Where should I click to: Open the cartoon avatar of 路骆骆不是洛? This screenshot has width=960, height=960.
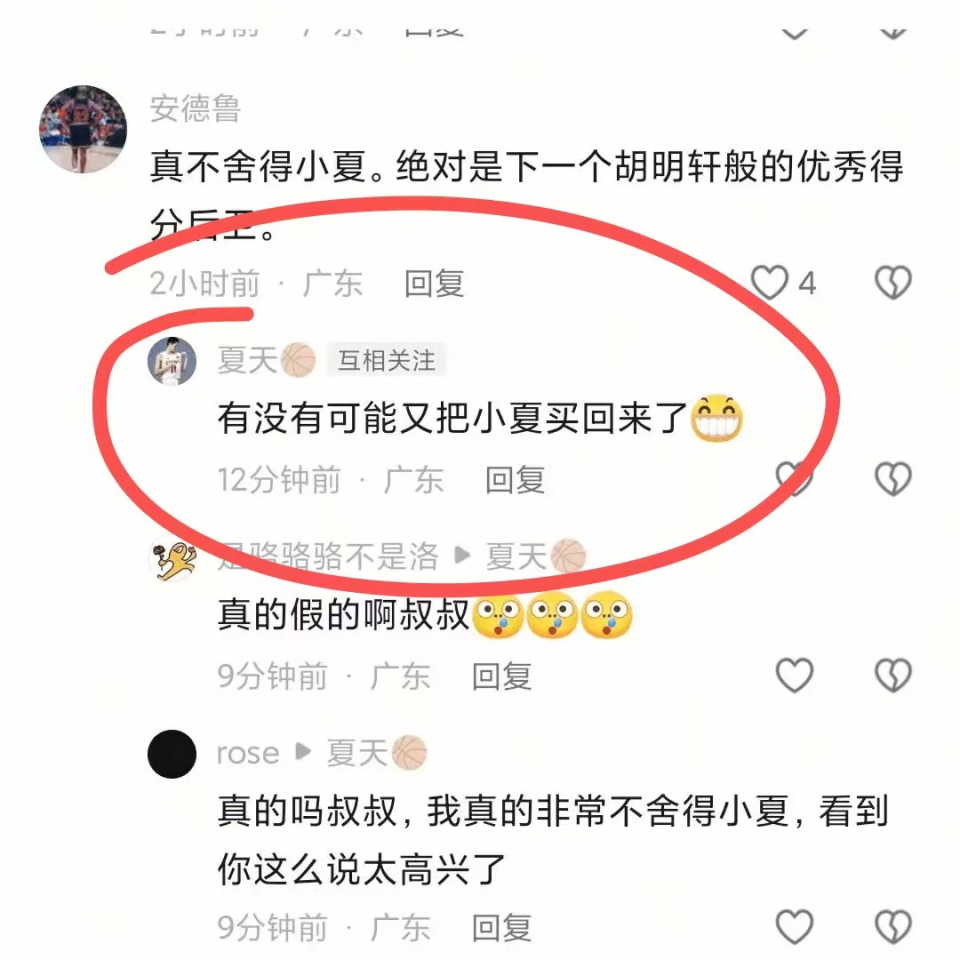tap(172, 559)
